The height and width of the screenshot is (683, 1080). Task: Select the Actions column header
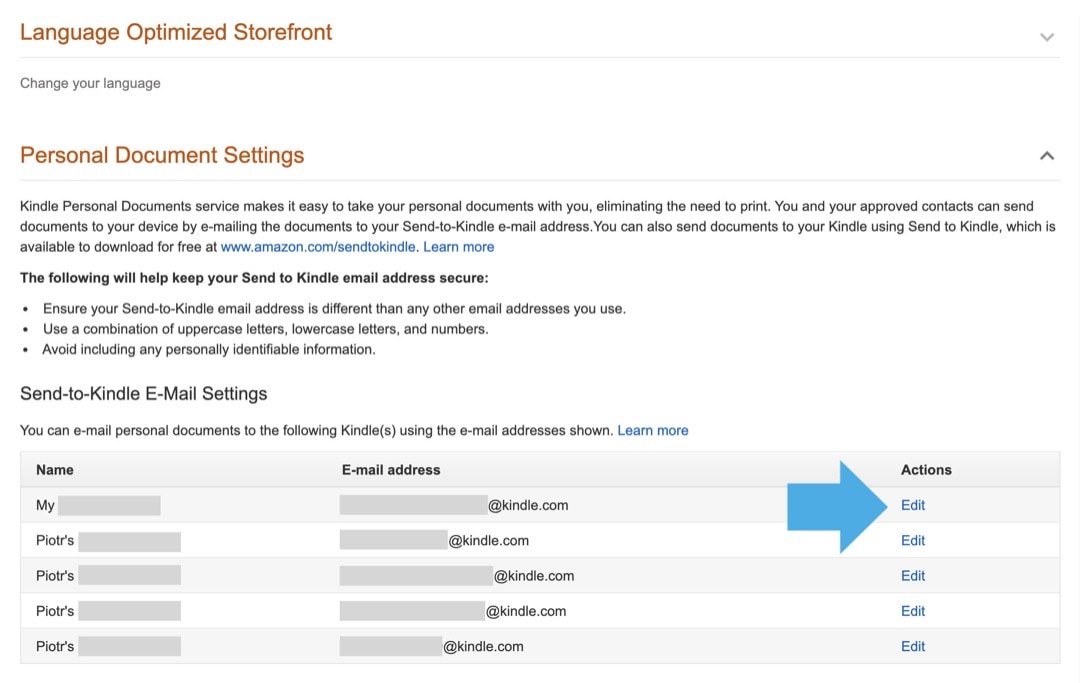point(926,469)
